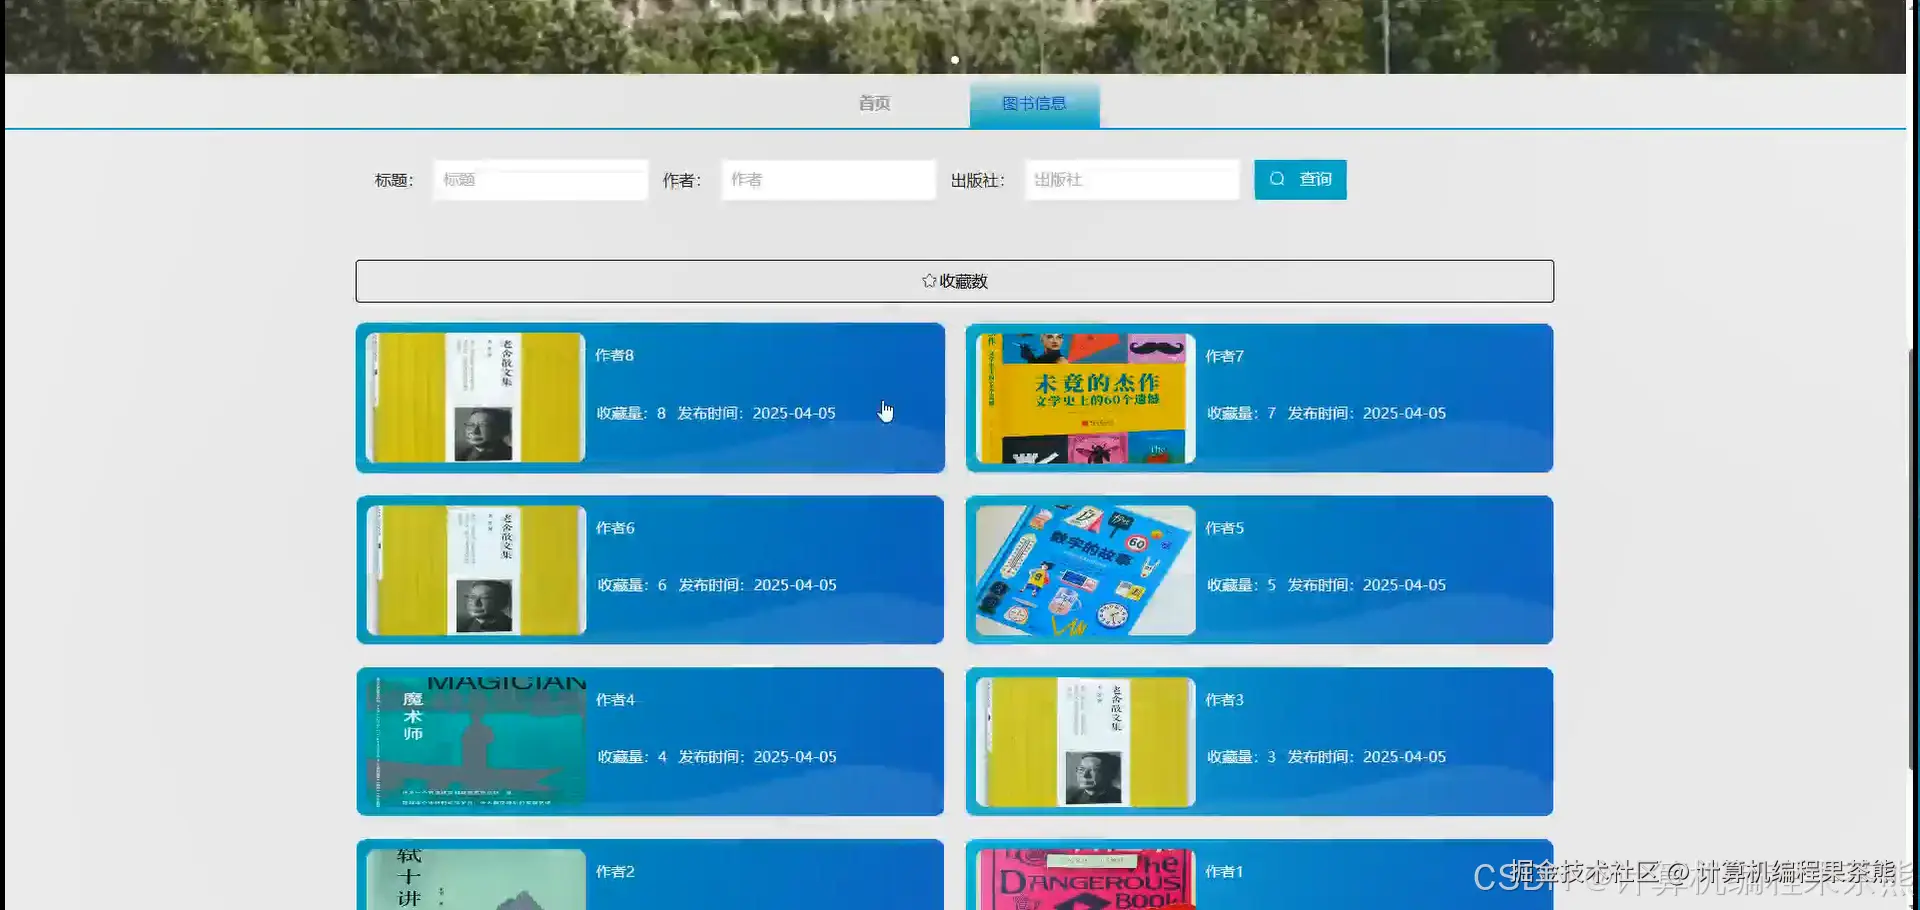Viewport: 1920px width, 910px height.
Task: Click the 出版社 publisher input field
Action: 1131,180
